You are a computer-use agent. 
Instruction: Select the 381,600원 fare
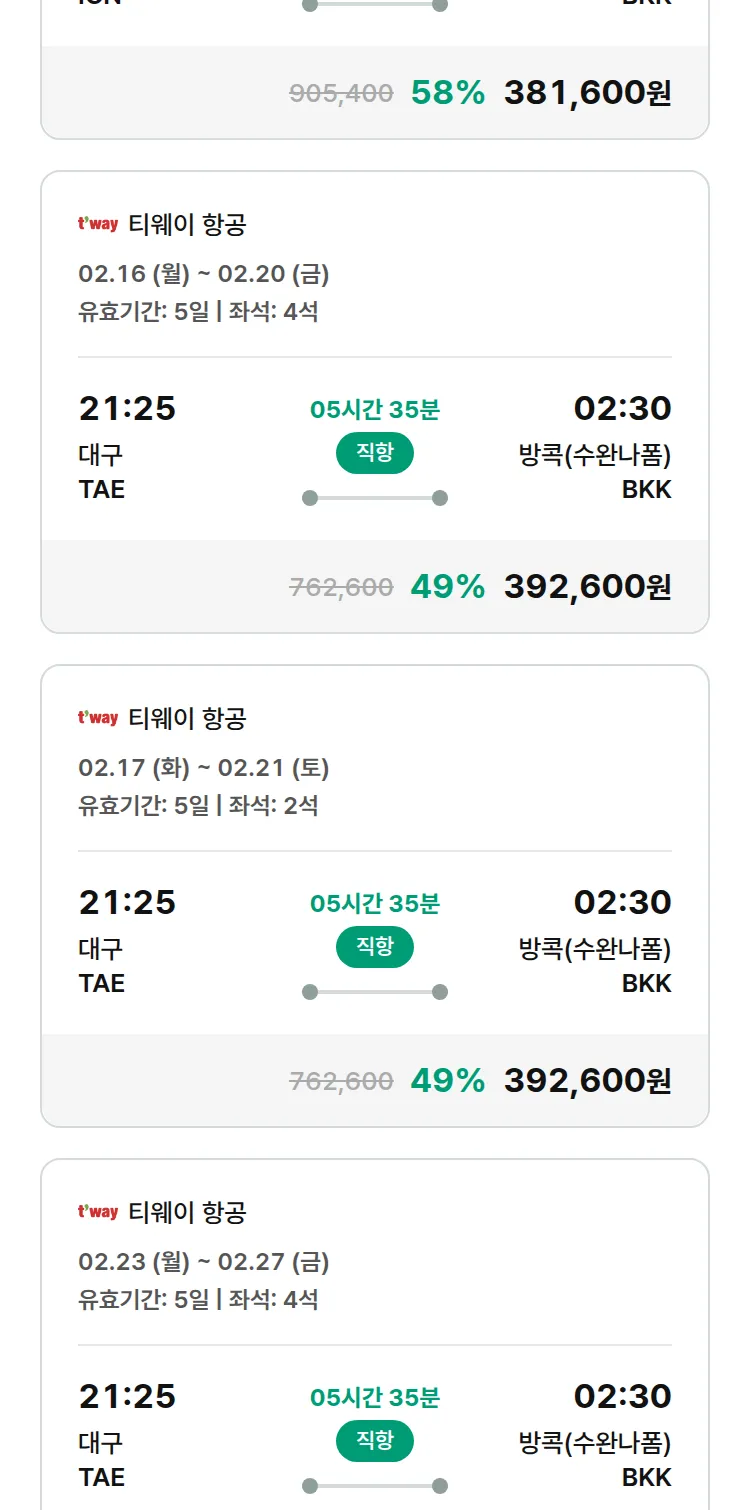[587, 93]
